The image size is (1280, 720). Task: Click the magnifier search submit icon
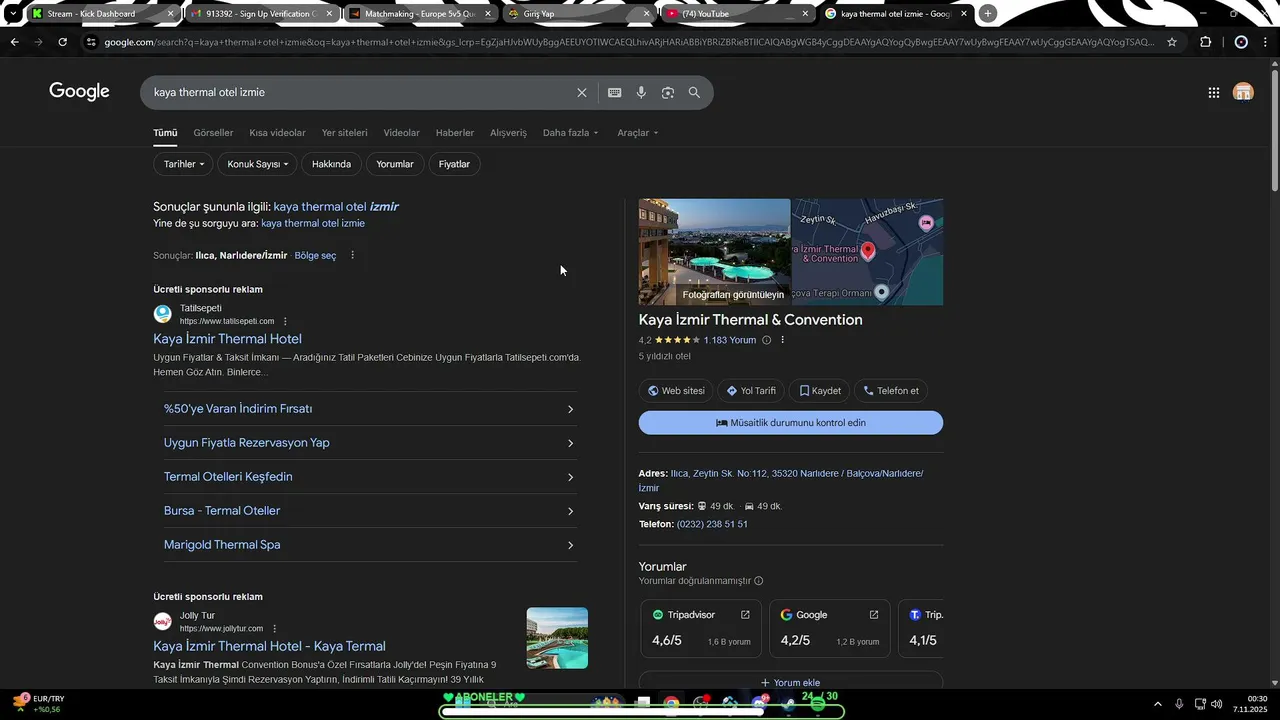pyautogui.click(x=694, y=92)
